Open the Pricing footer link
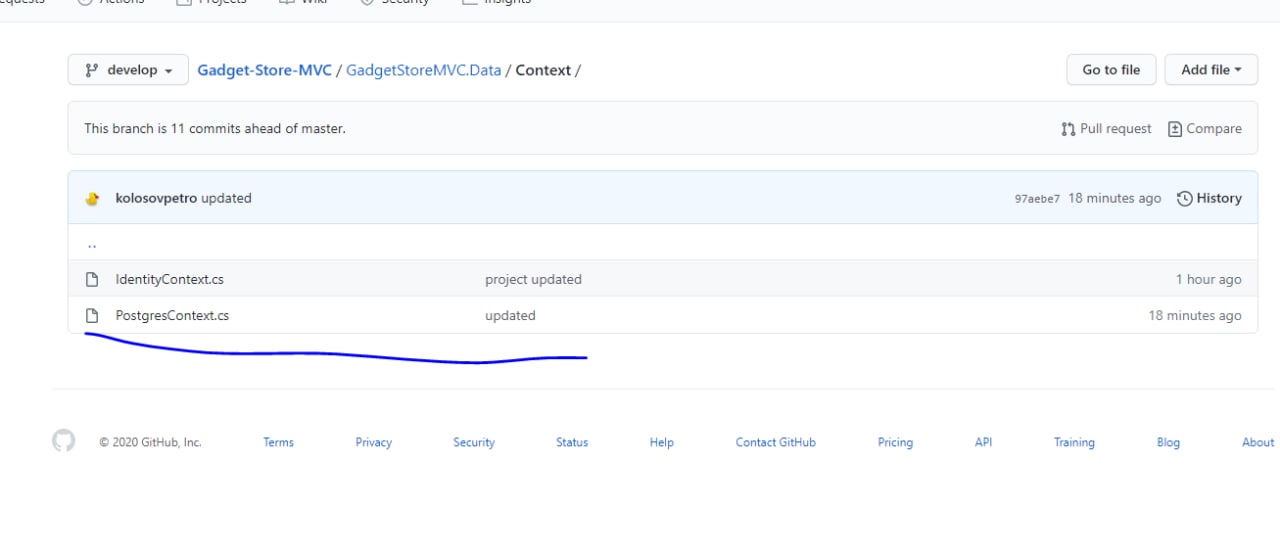Viewport: 1280px width, 554px height. [895, 442]
